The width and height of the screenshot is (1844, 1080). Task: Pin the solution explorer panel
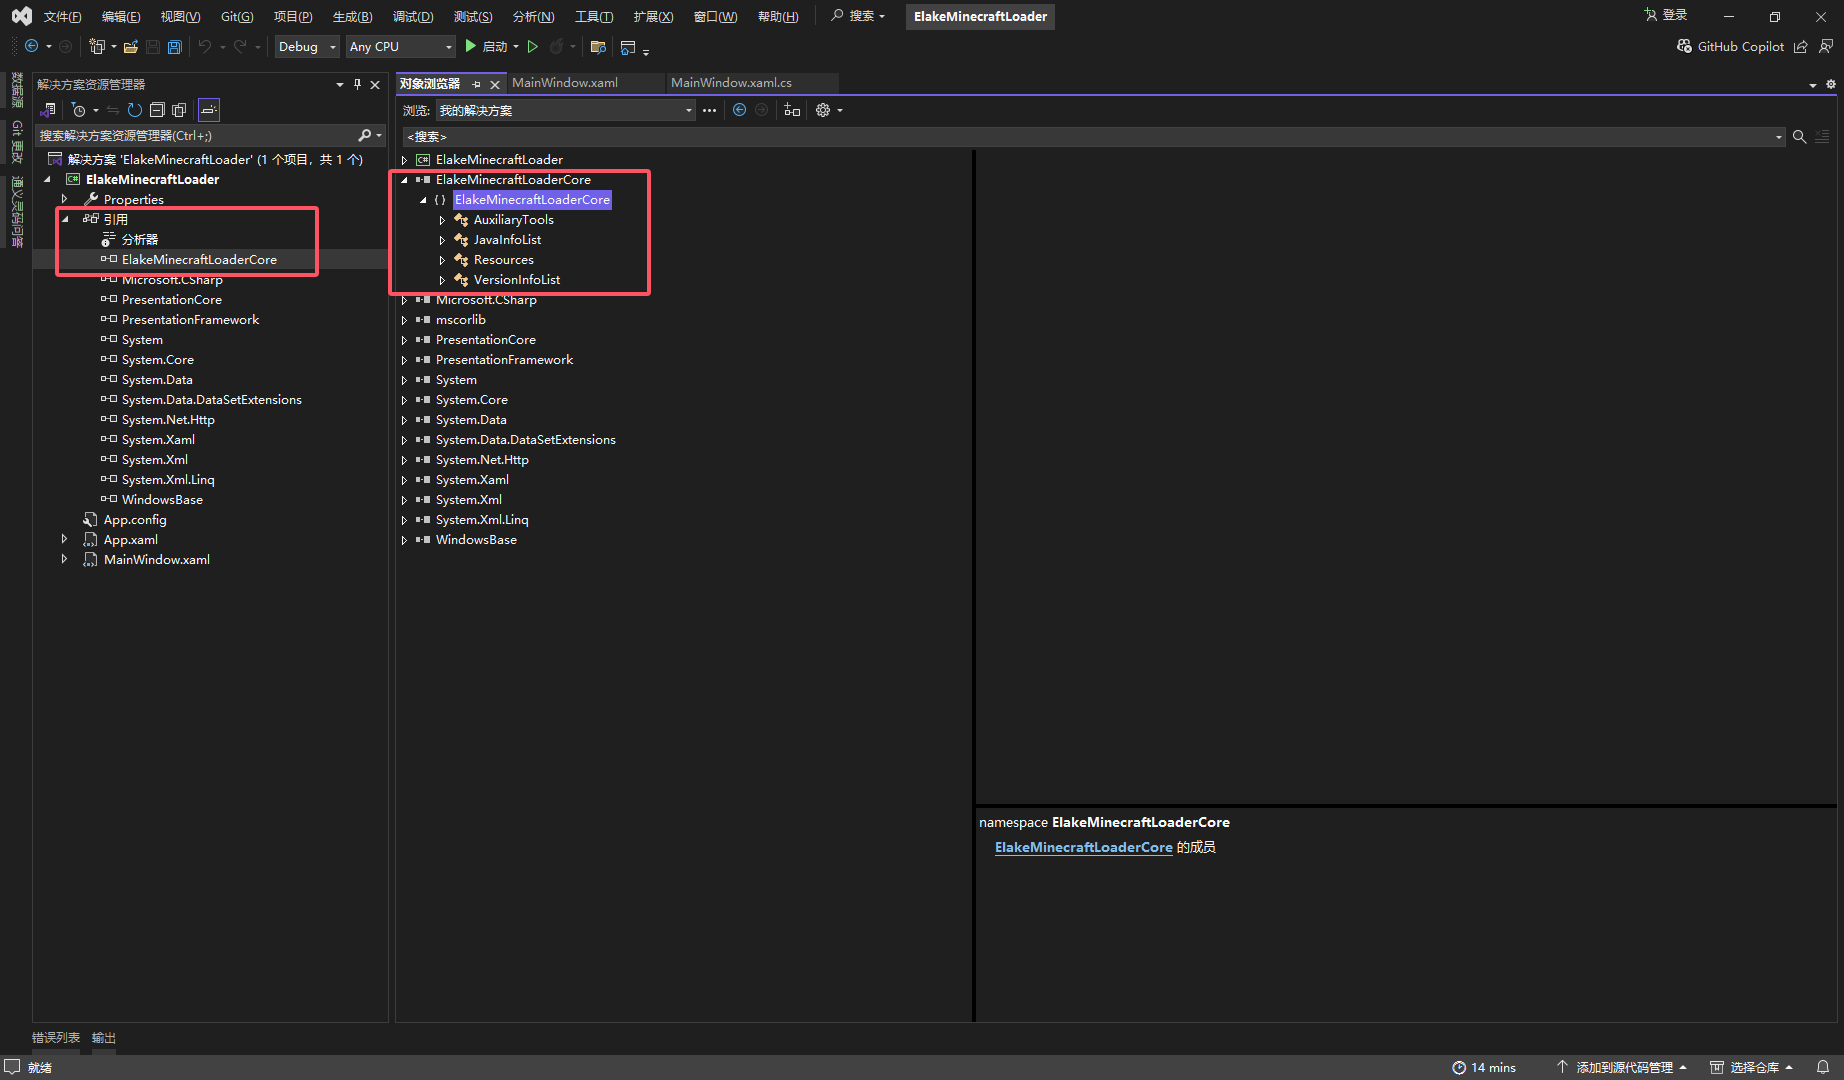(x=357, y=84)
